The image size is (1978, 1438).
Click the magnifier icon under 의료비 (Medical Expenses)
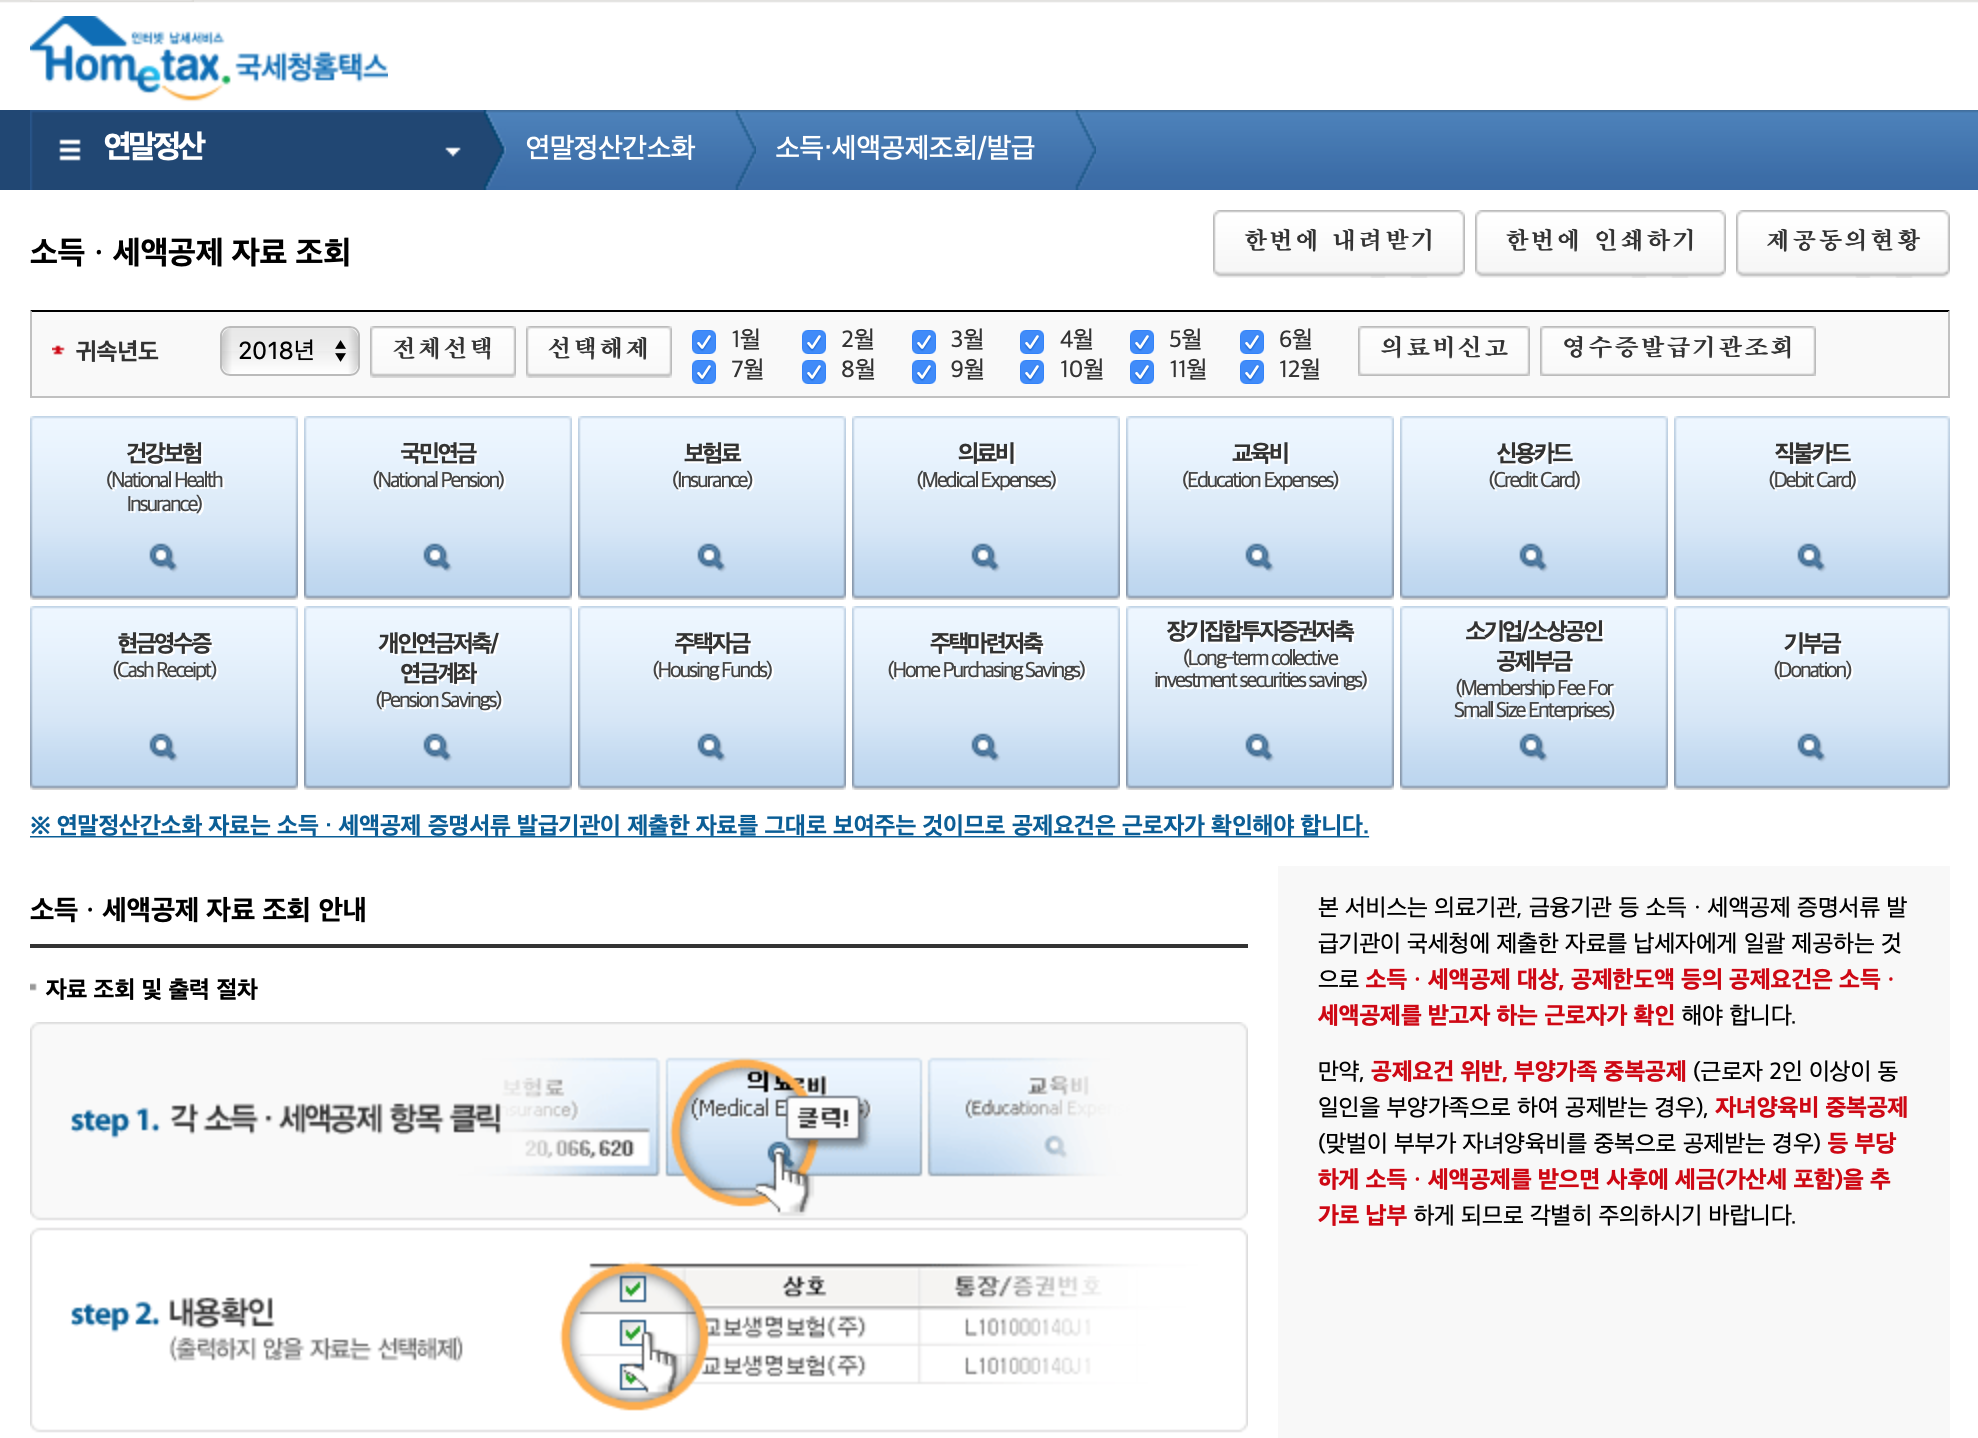[985, 556]
